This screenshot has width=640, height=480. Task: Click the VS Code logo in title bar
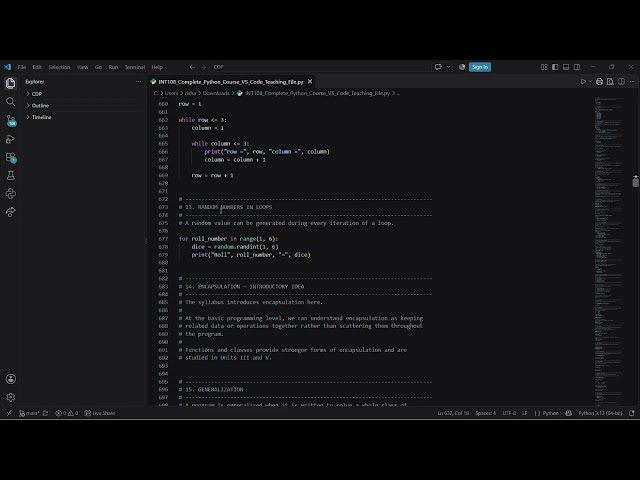(x=8, y=67)
